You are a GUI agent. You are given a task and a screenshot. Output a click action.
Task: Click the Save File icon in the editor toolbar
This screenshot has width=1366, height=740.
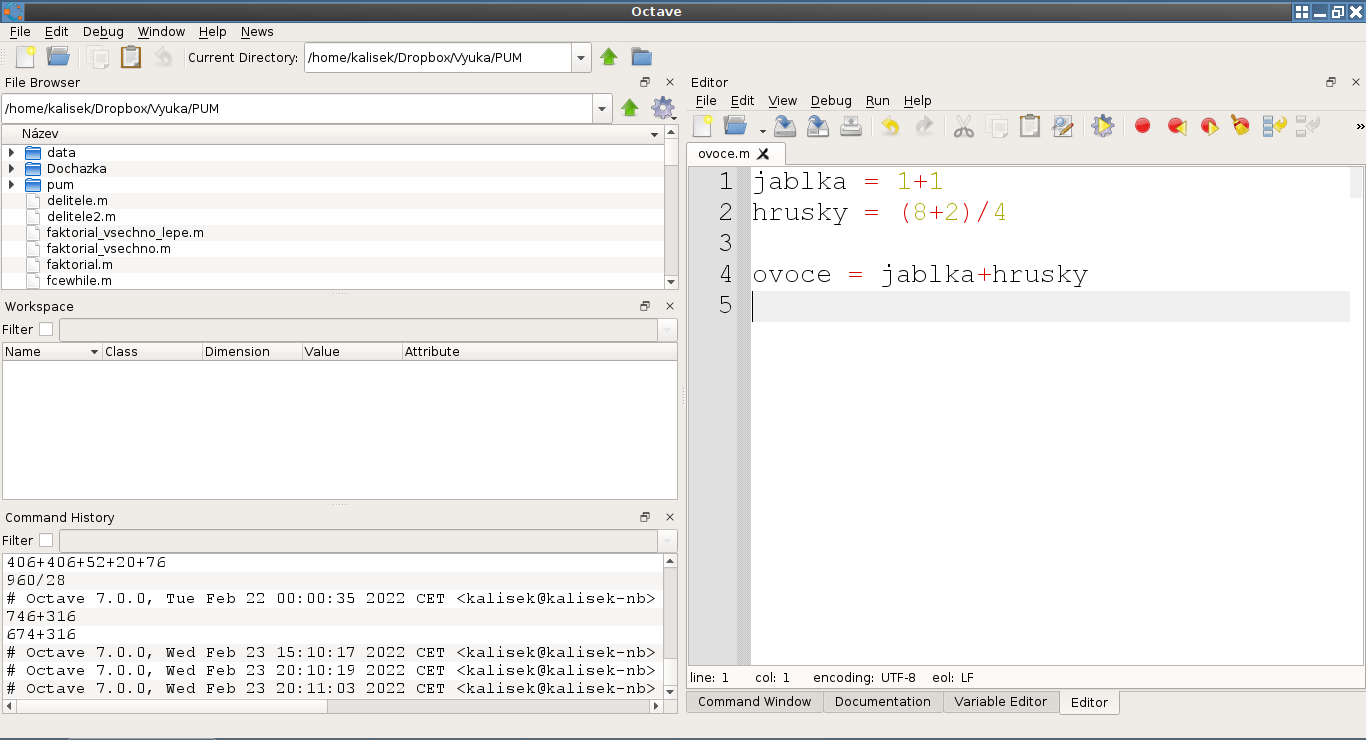click(785, 126)
